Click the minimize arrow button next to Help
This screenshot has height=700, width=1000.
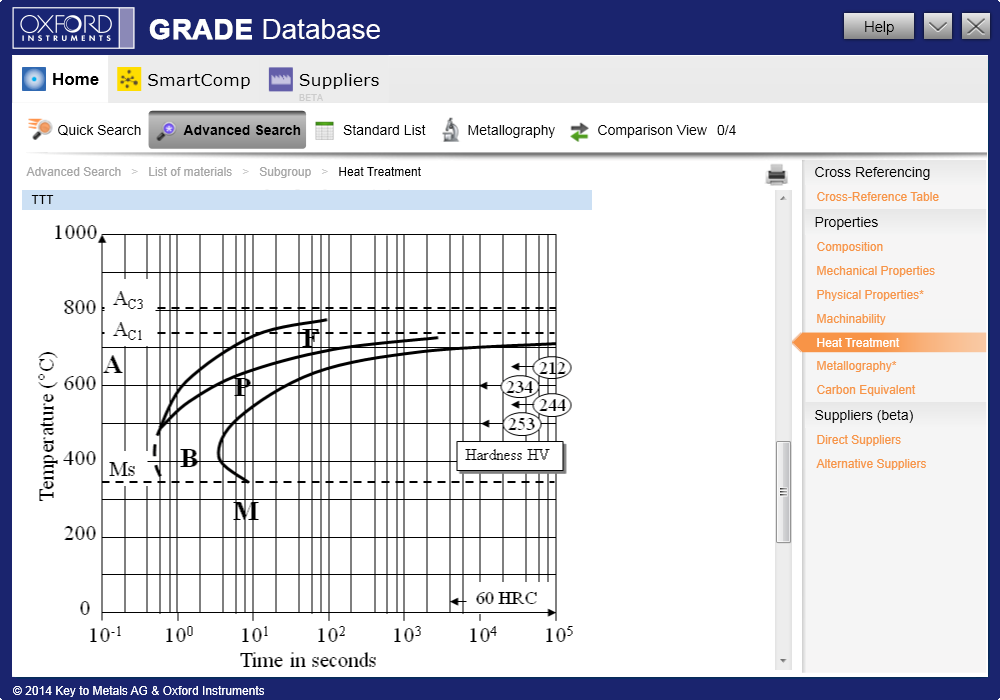click(x=938, y=27)
